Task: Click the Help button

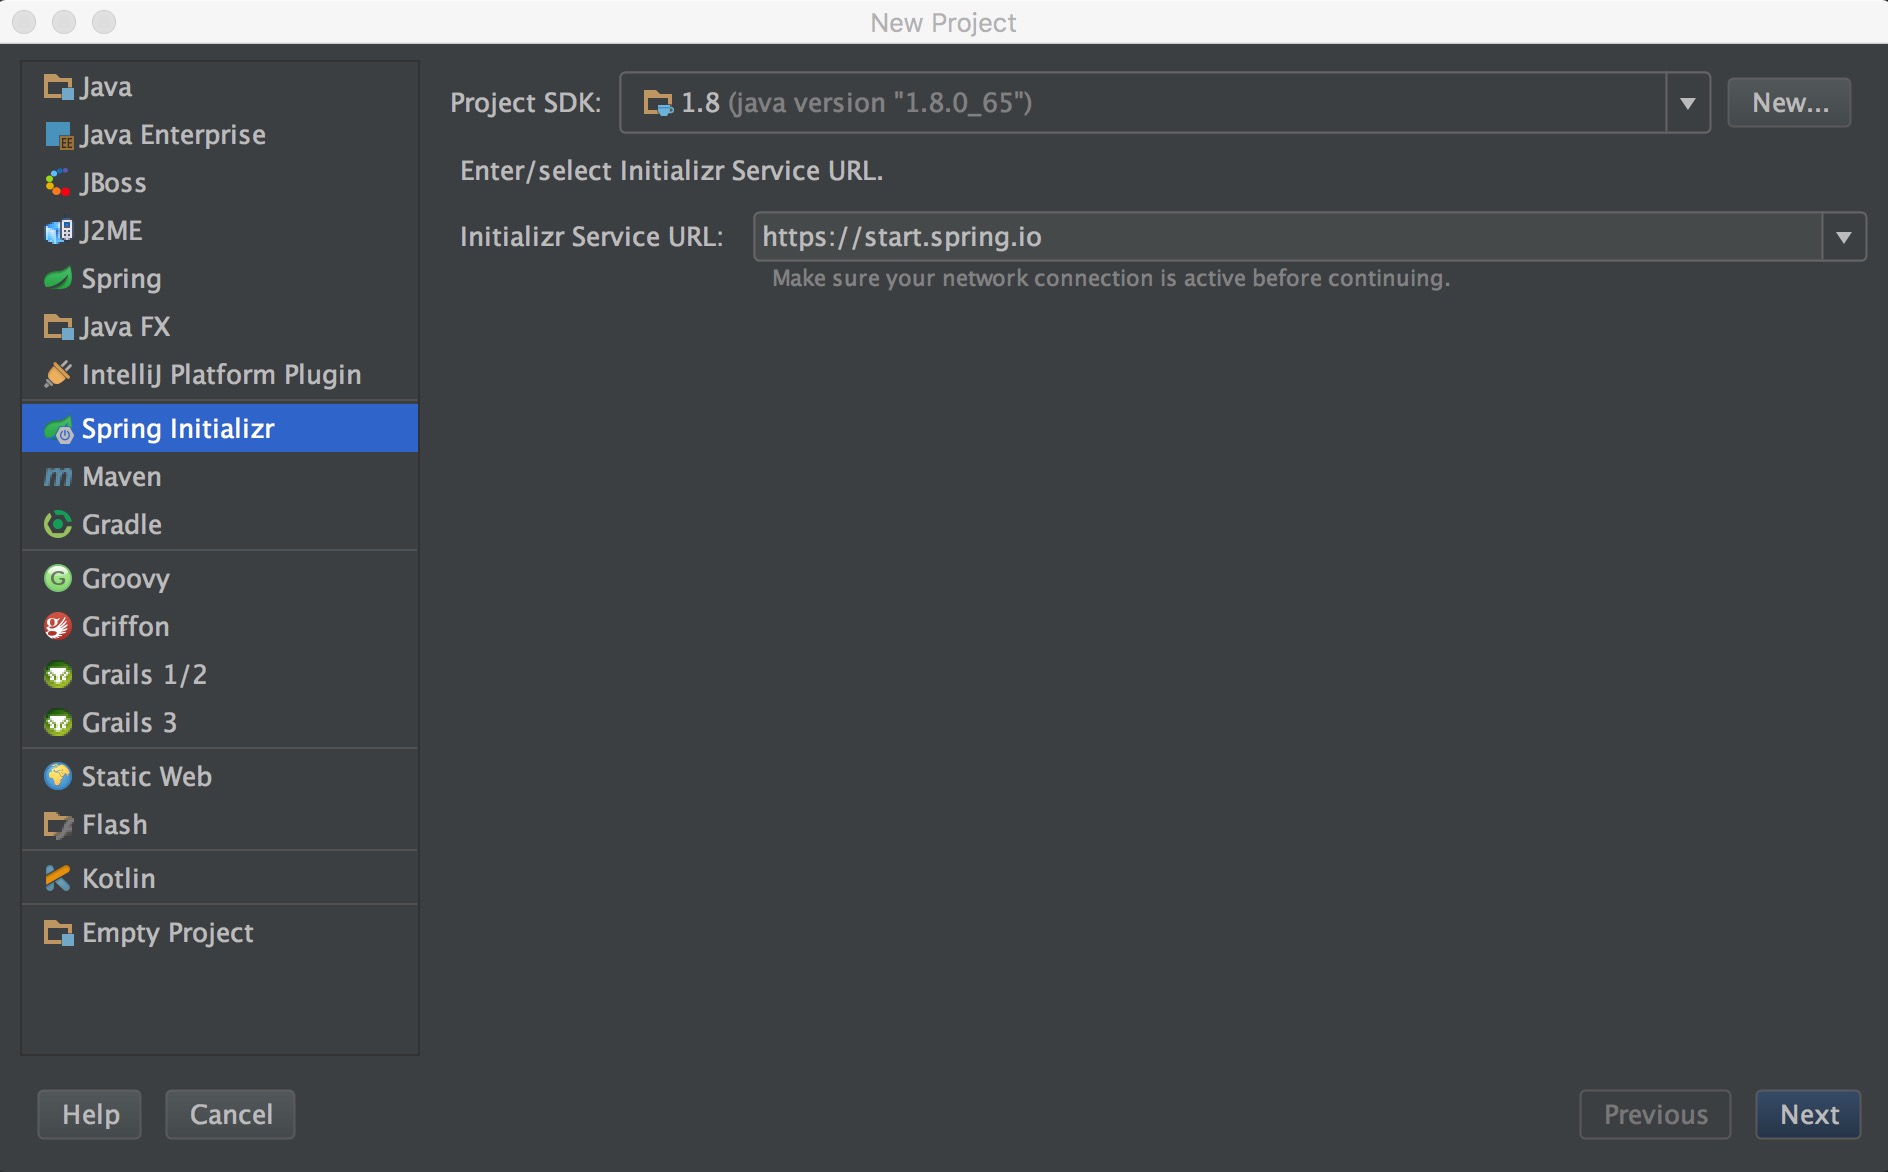Action: (x=90, y=1114)
